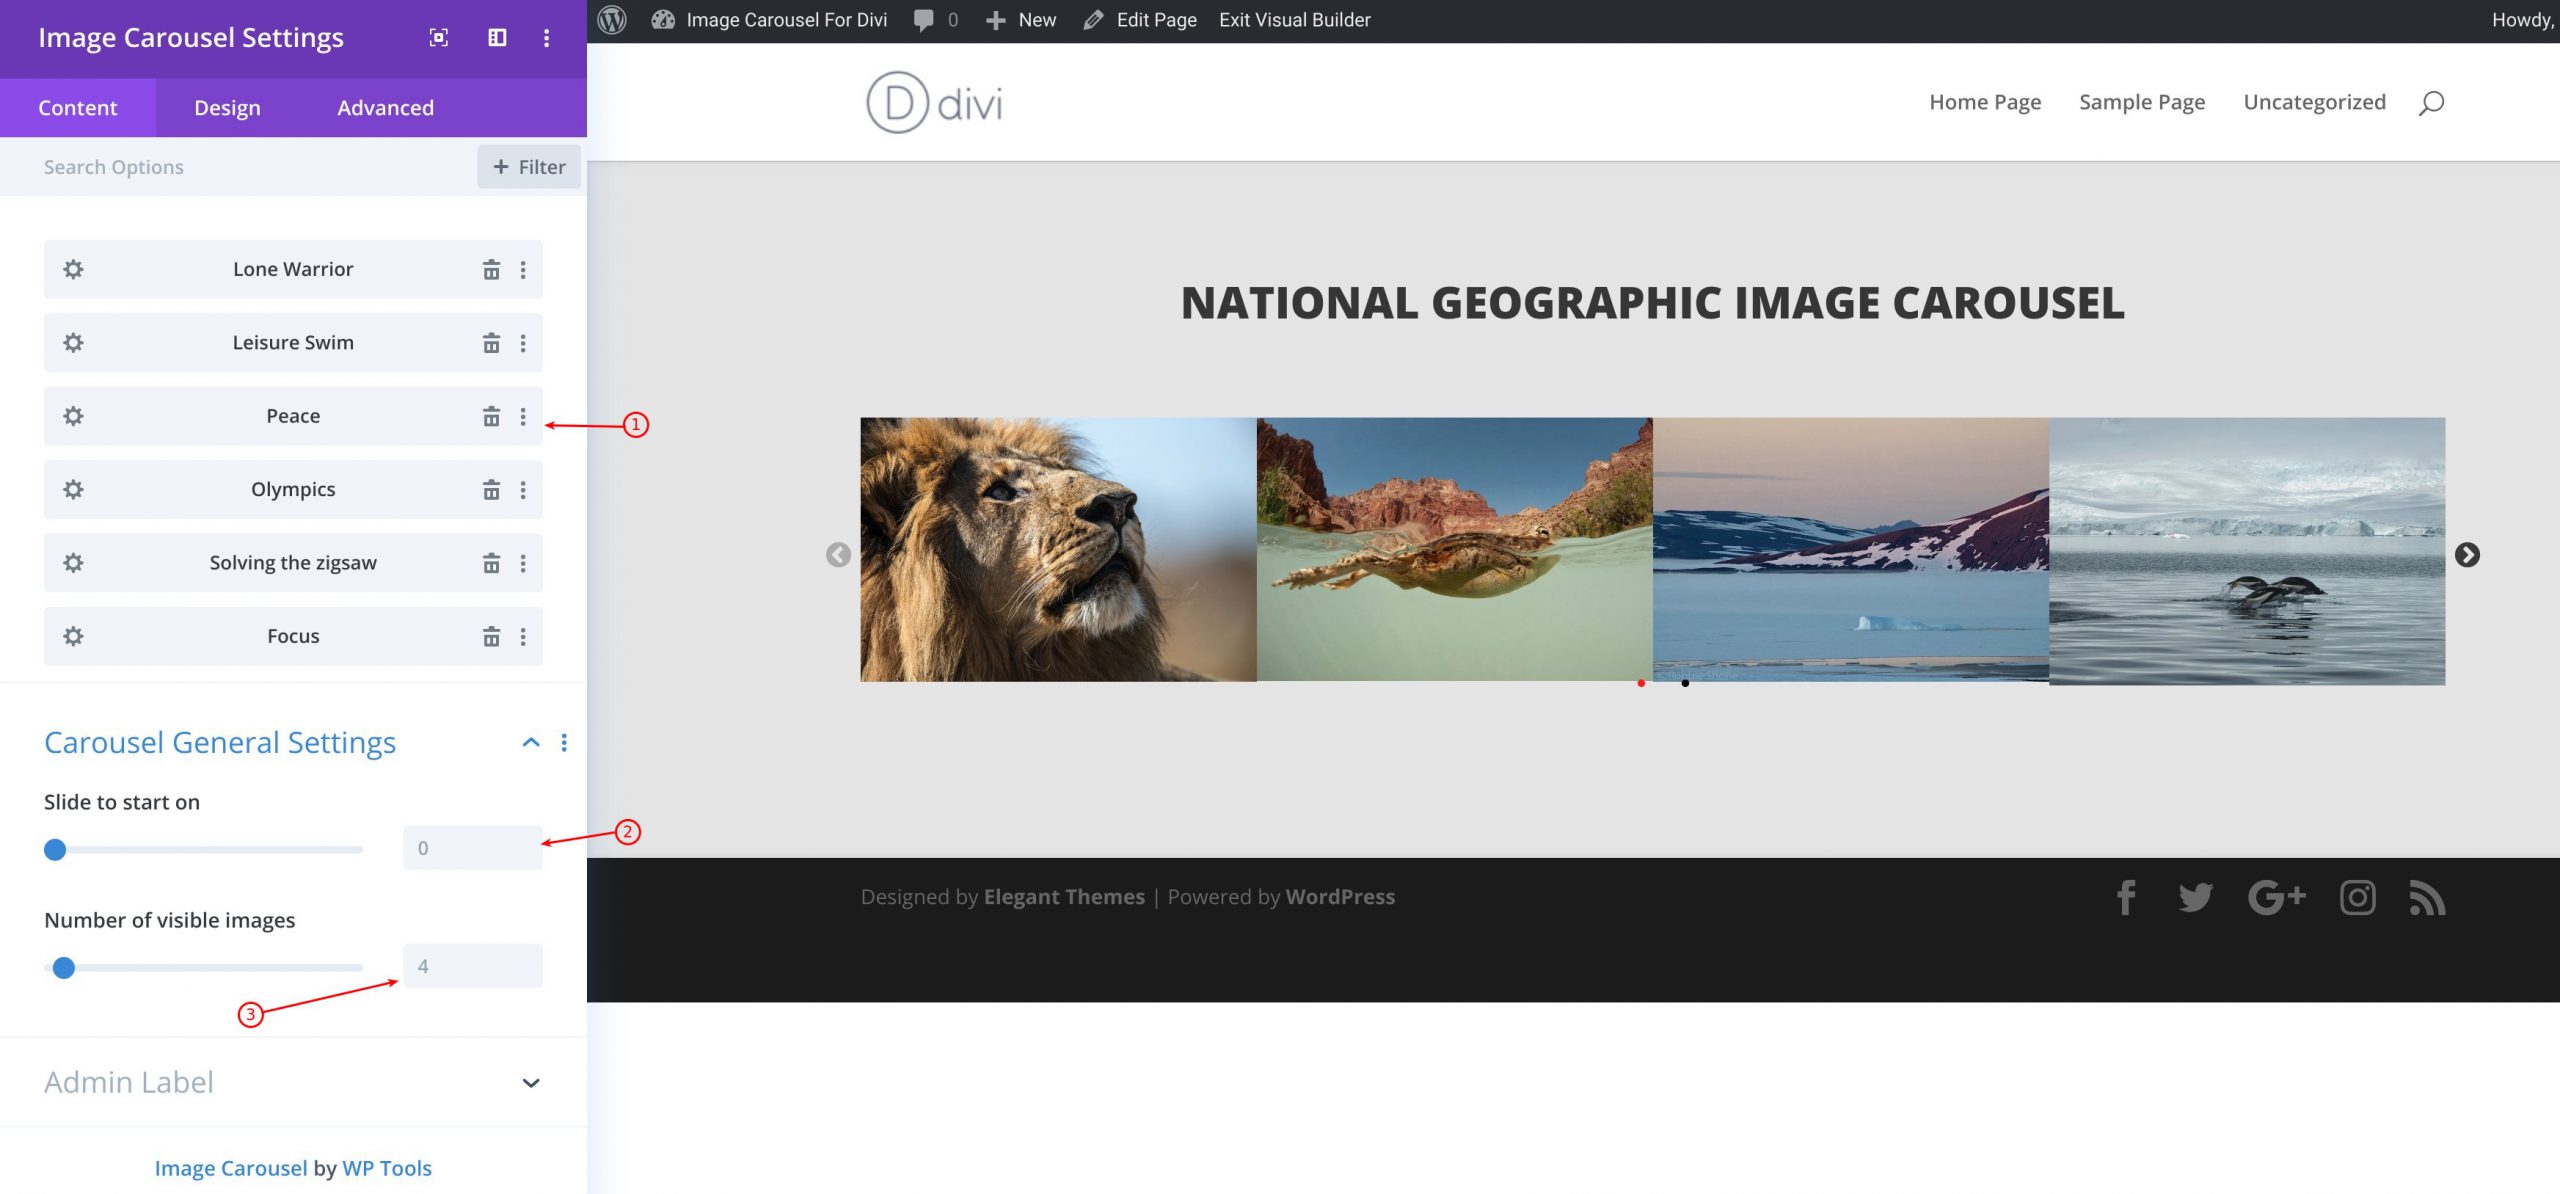Click the Slide to start on slider handle
Viewport: 2560px width, 1194px height.
point(55,850)
